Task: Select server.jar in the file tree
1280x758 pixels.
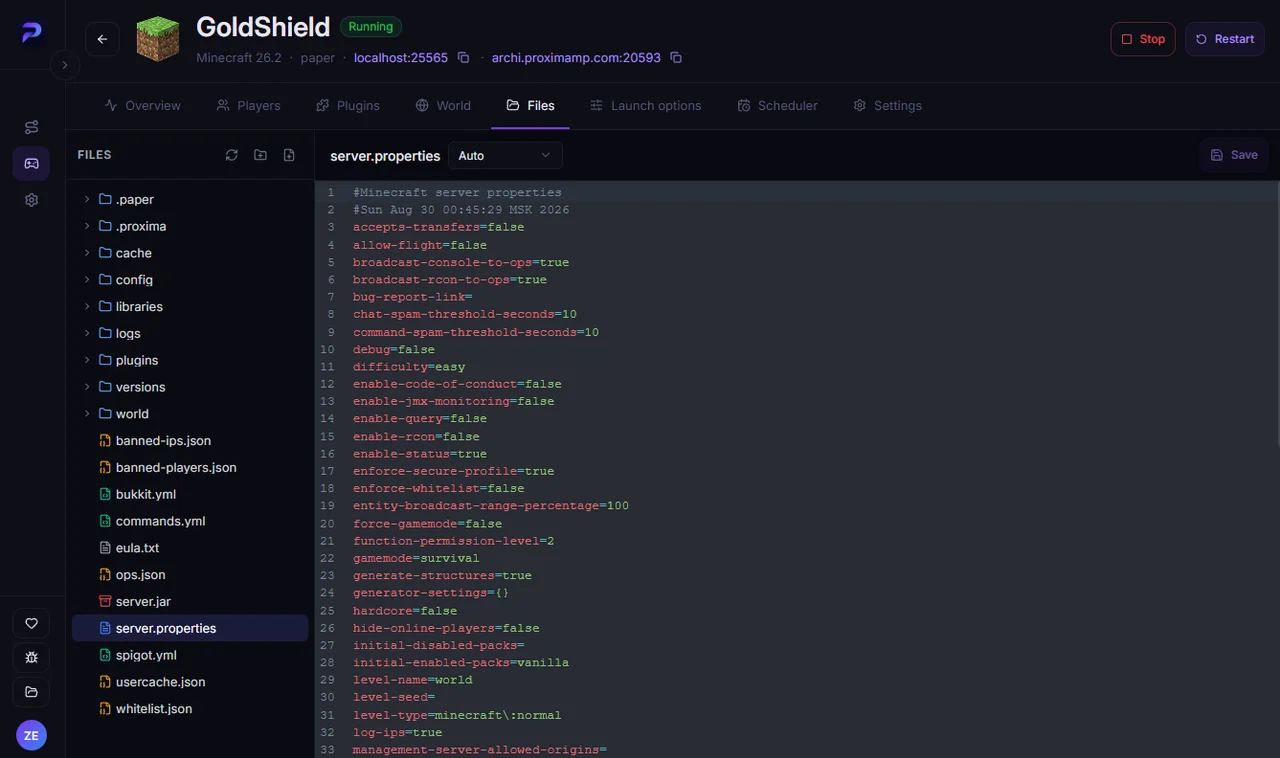Action: (x=190, y=602)
